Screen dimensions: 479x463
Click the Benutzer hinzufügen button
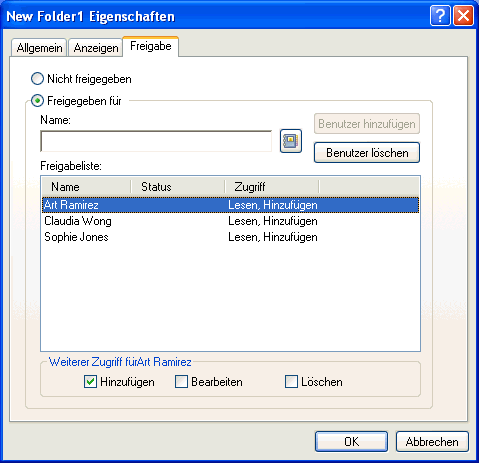click(x=367, y=124)
